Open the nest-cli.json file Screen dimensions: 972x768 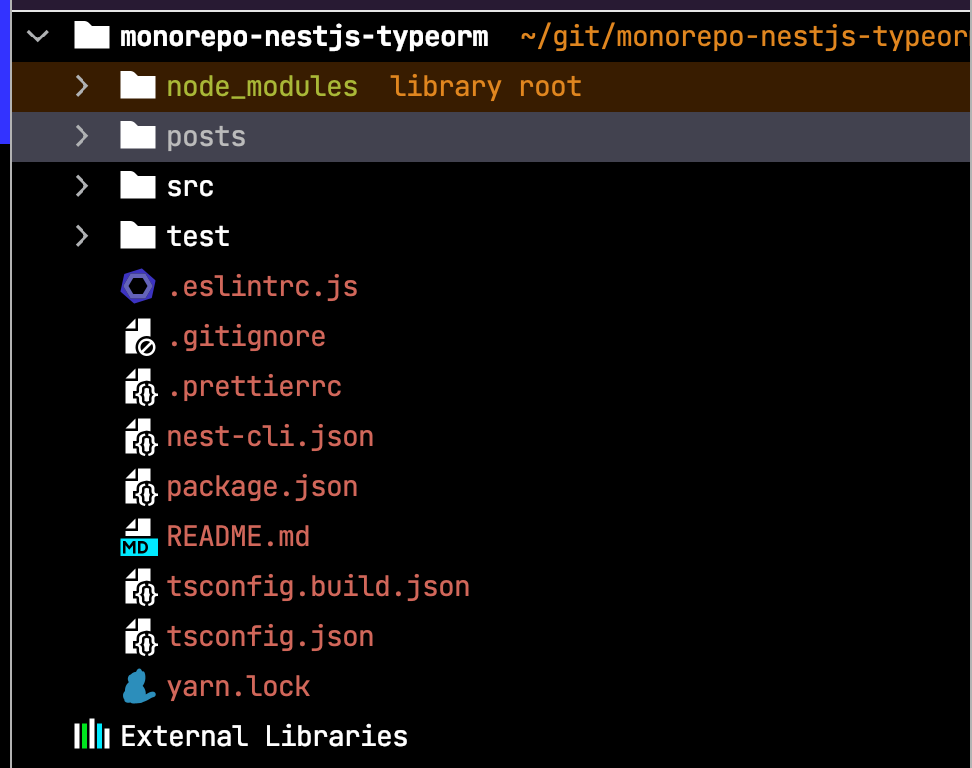pos(270,437)
